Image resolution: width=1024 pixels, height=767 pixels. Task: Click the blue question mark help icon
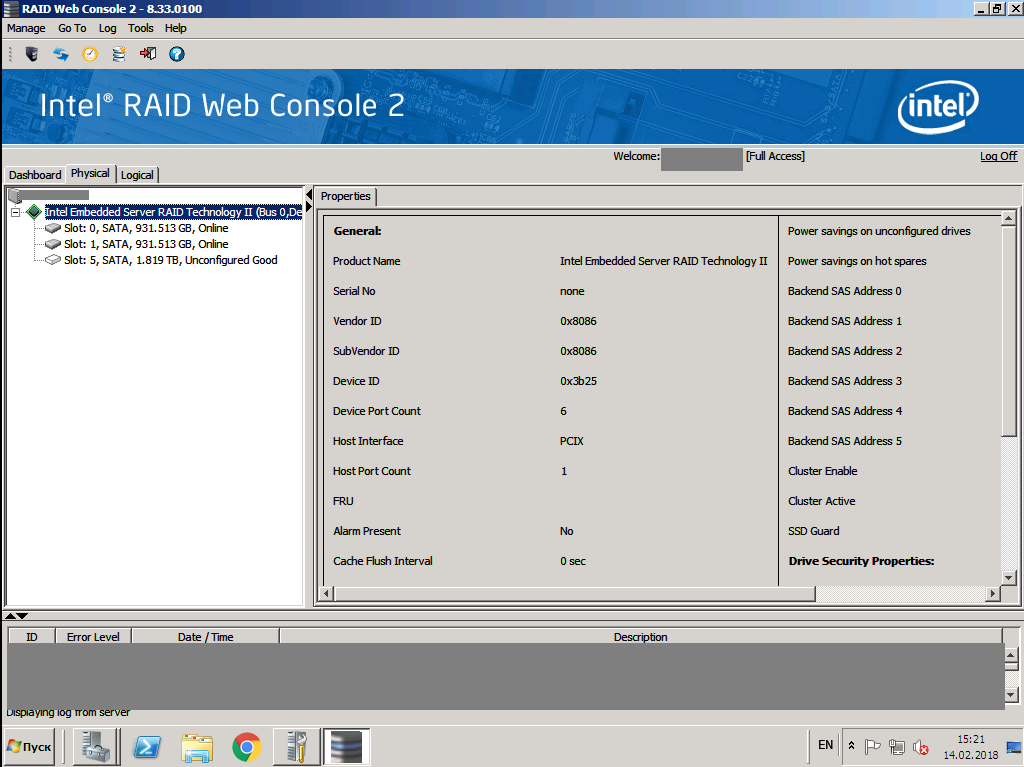pyautogui.click(x=176, y=54)
